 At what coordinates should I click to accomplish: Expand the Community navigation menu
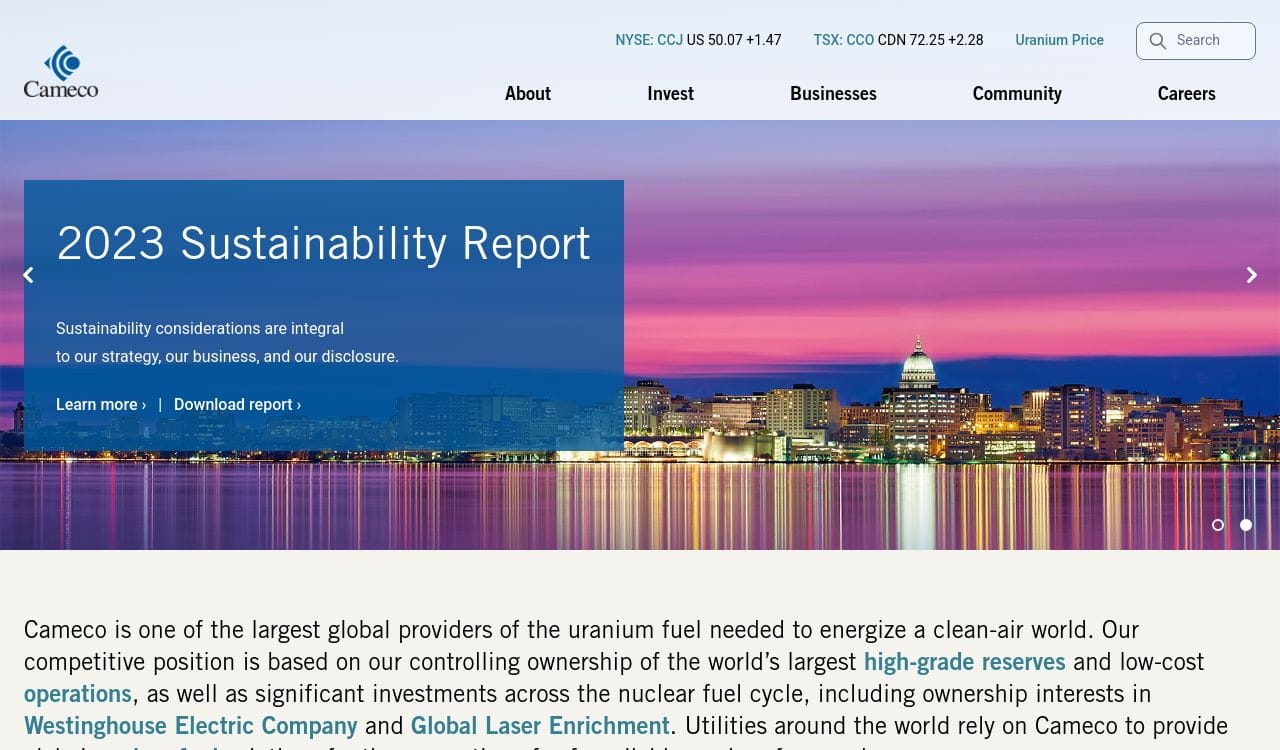point(1017,93)
